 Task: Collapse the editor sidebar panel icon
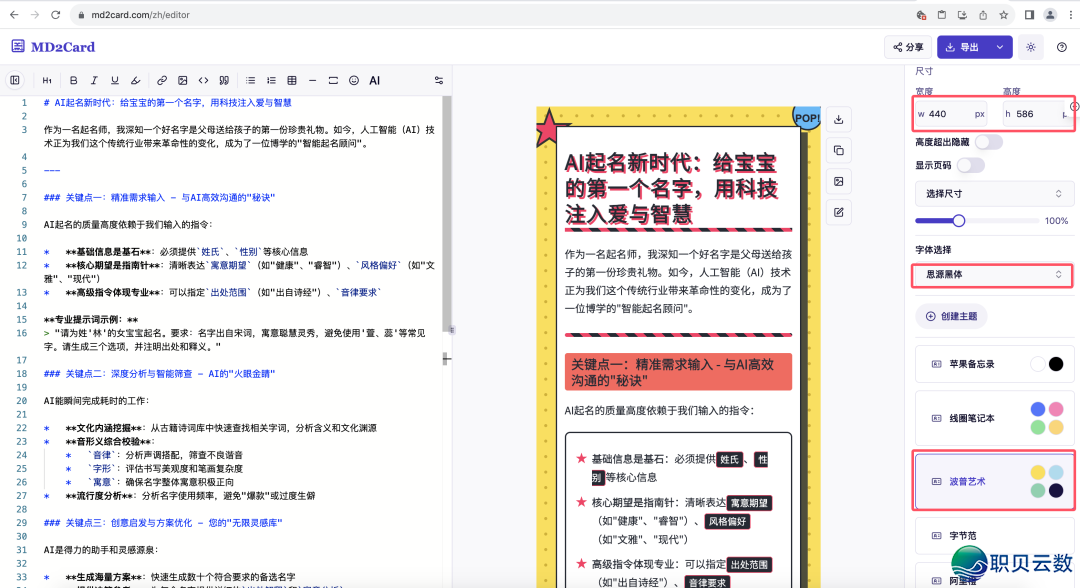click(x=14, y=81)
